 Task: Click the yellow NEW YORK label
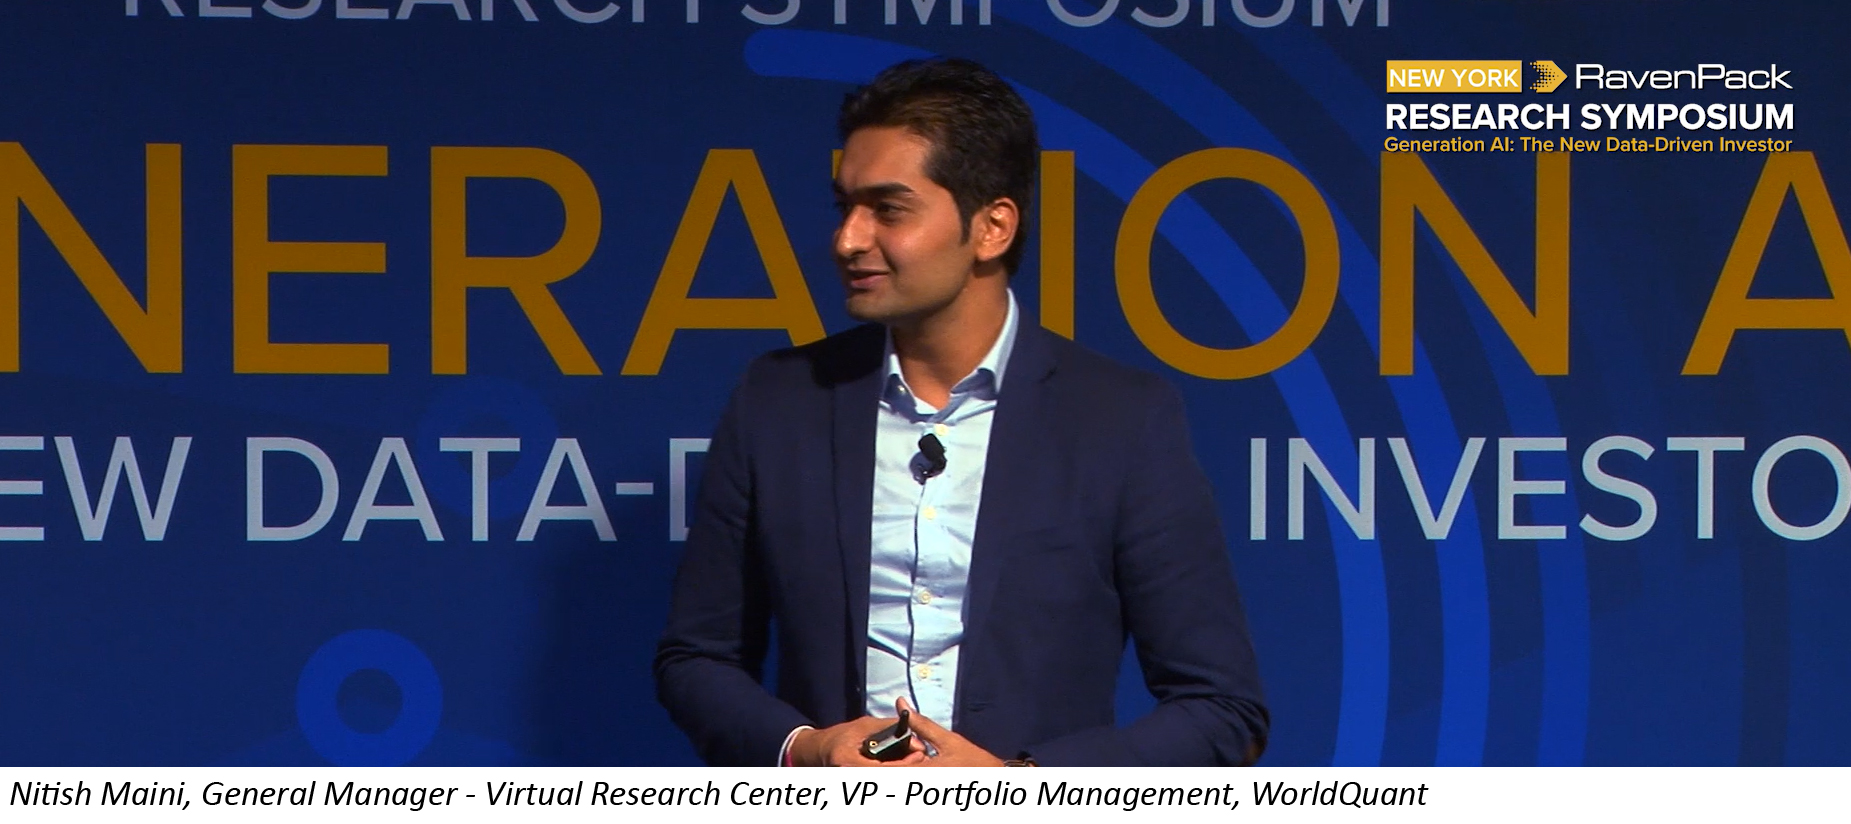coord(1453,77)
